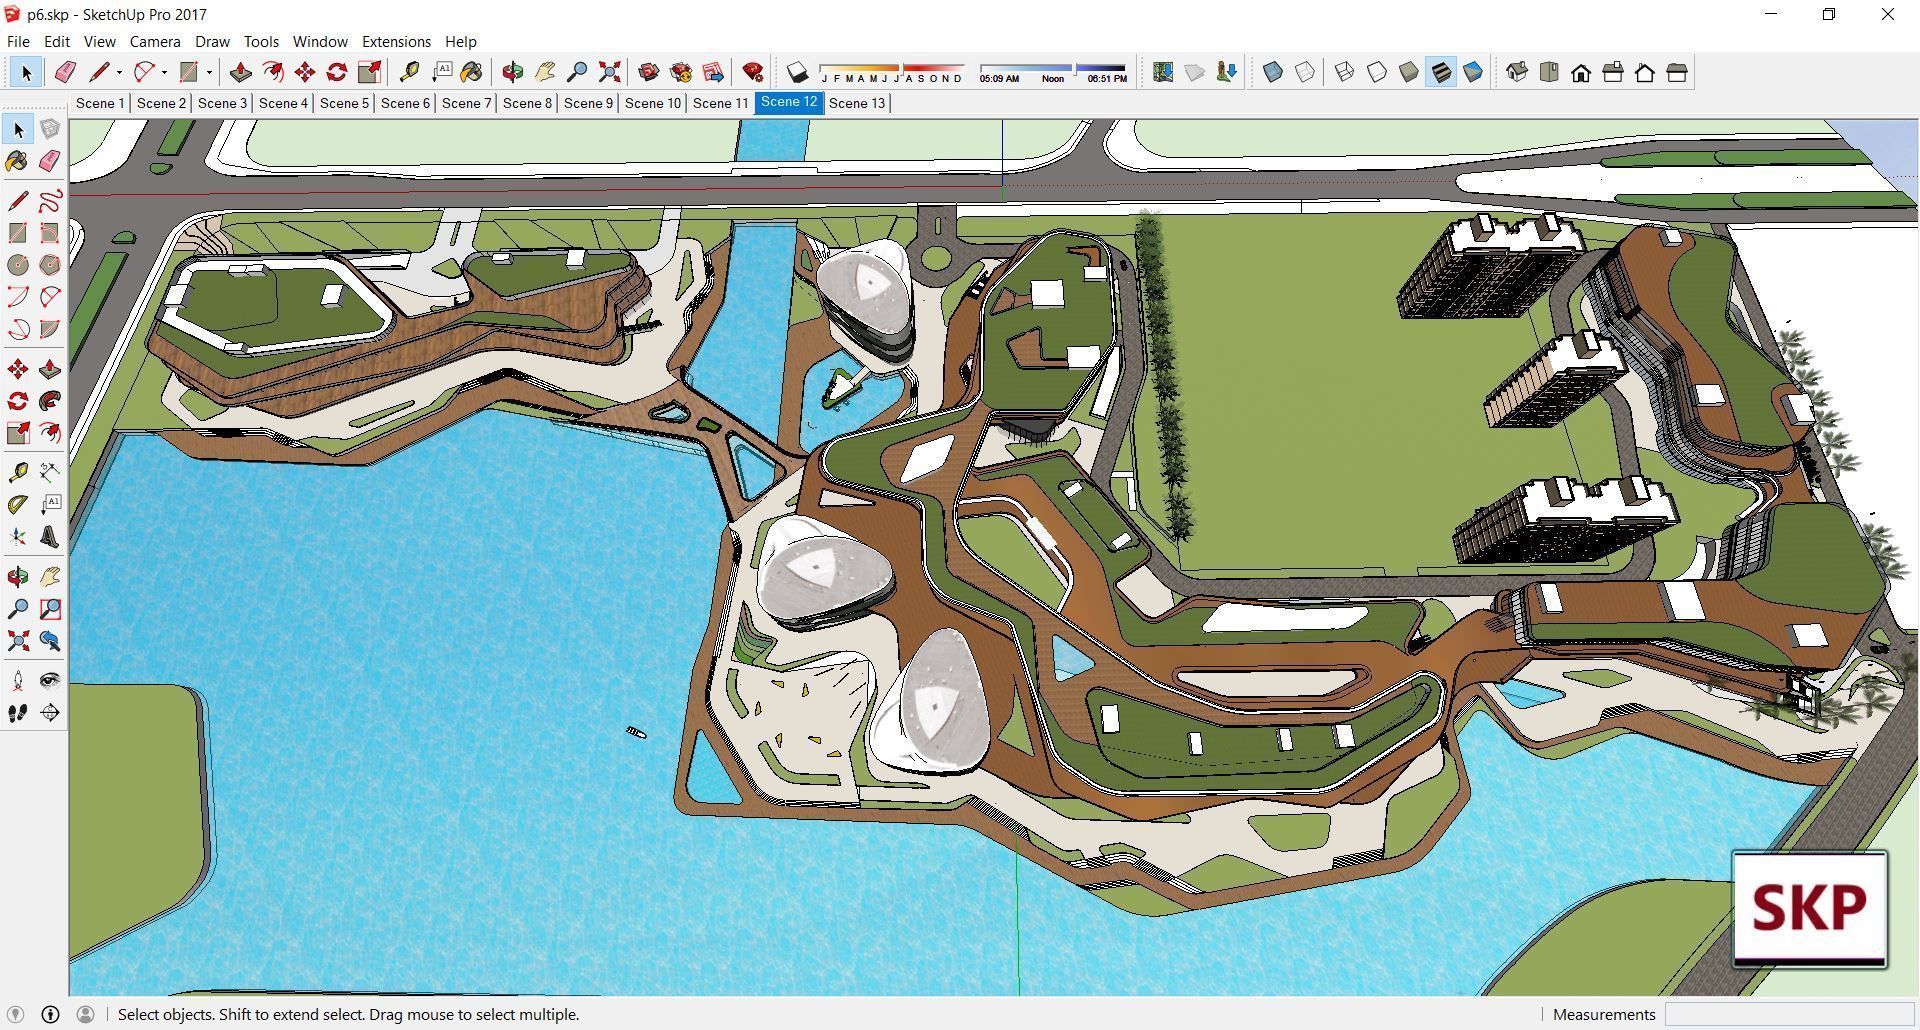This screenshot has width=1920, height=1030.
Task: Enable Wireframe face style
Action: point(1345,72)
